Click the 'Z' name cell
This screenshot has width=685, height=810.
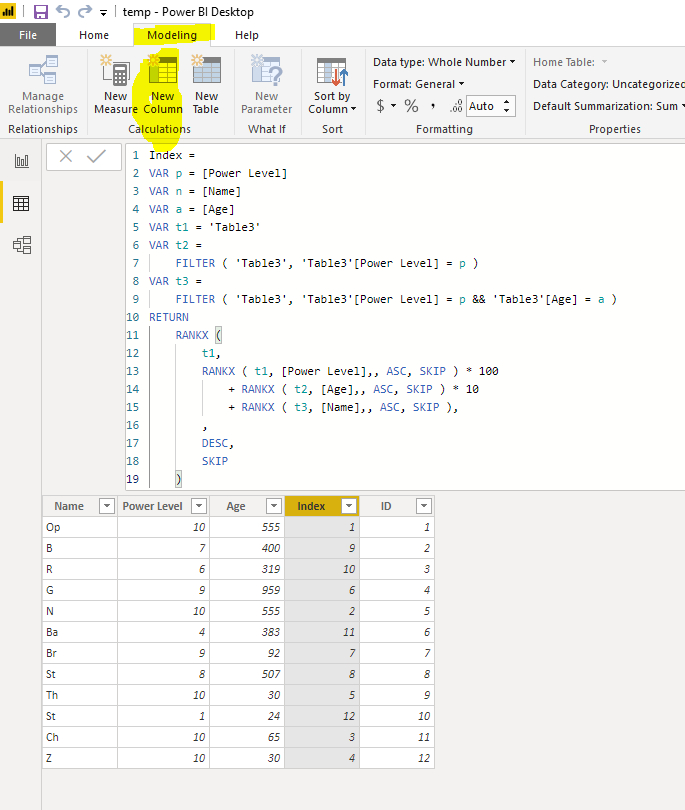pyautogui.click(x=80, y=758)
